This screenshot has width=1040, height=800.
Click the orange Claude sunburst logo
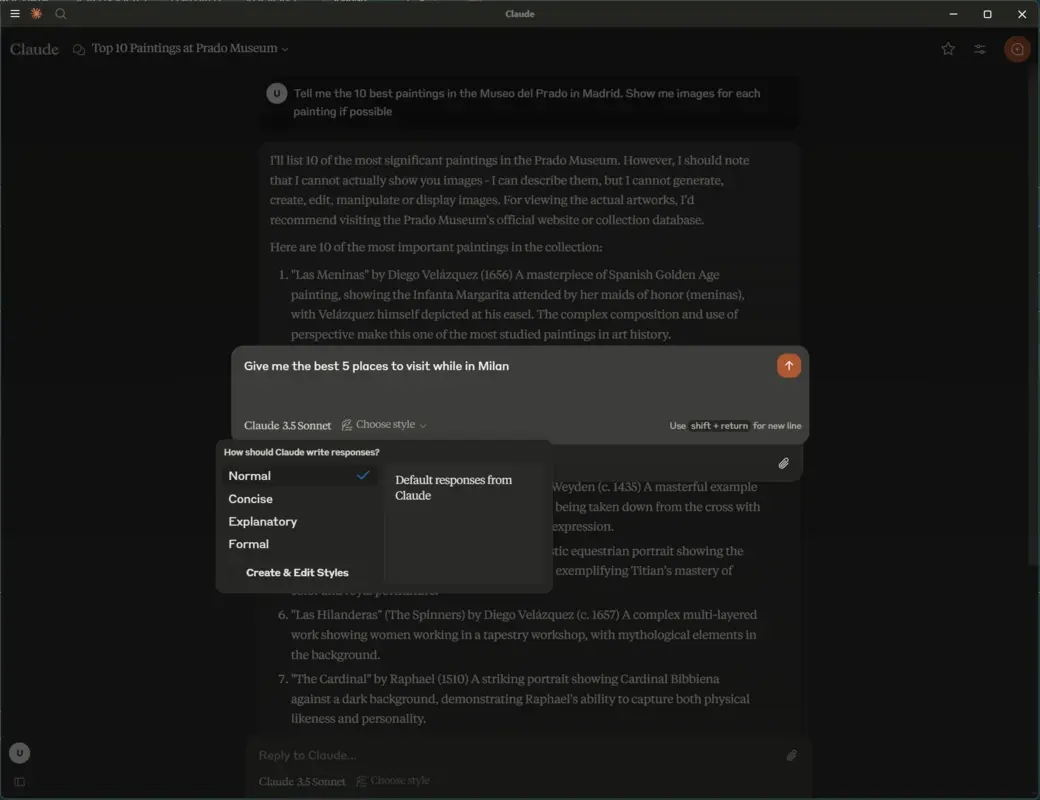tap(36, 14)
